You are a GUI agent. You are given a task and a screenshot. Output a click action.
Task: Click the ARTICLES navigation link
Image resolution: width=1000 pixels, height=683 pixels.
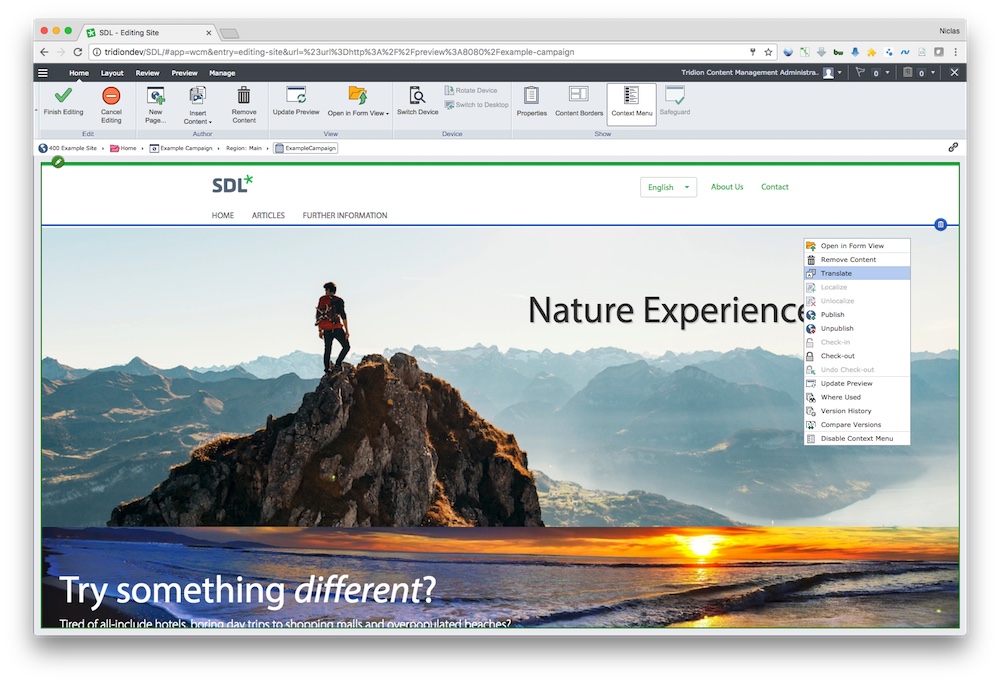pyautogui.click(x=268, y=215)
